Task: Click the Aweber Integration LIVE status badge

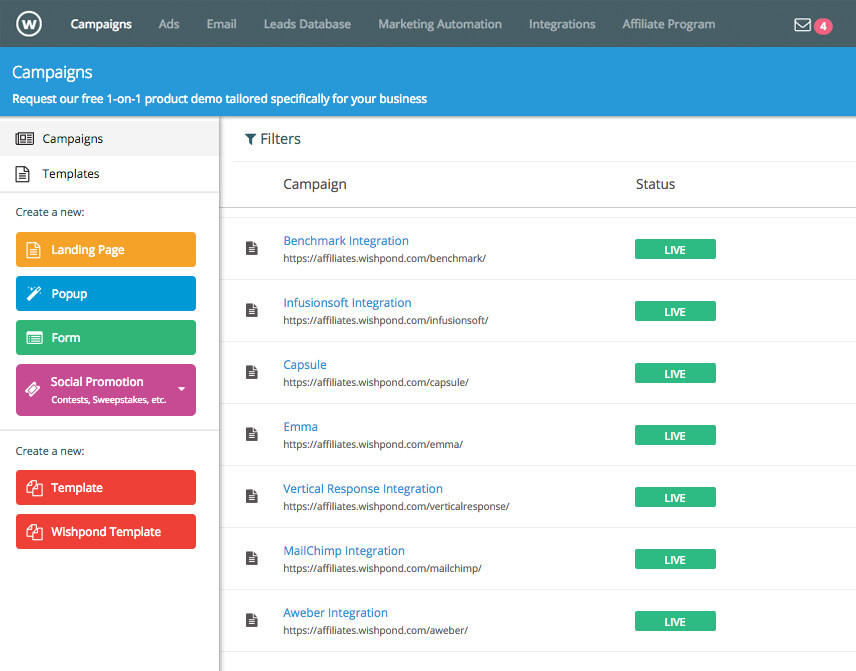Action: [x=675, y=621]
